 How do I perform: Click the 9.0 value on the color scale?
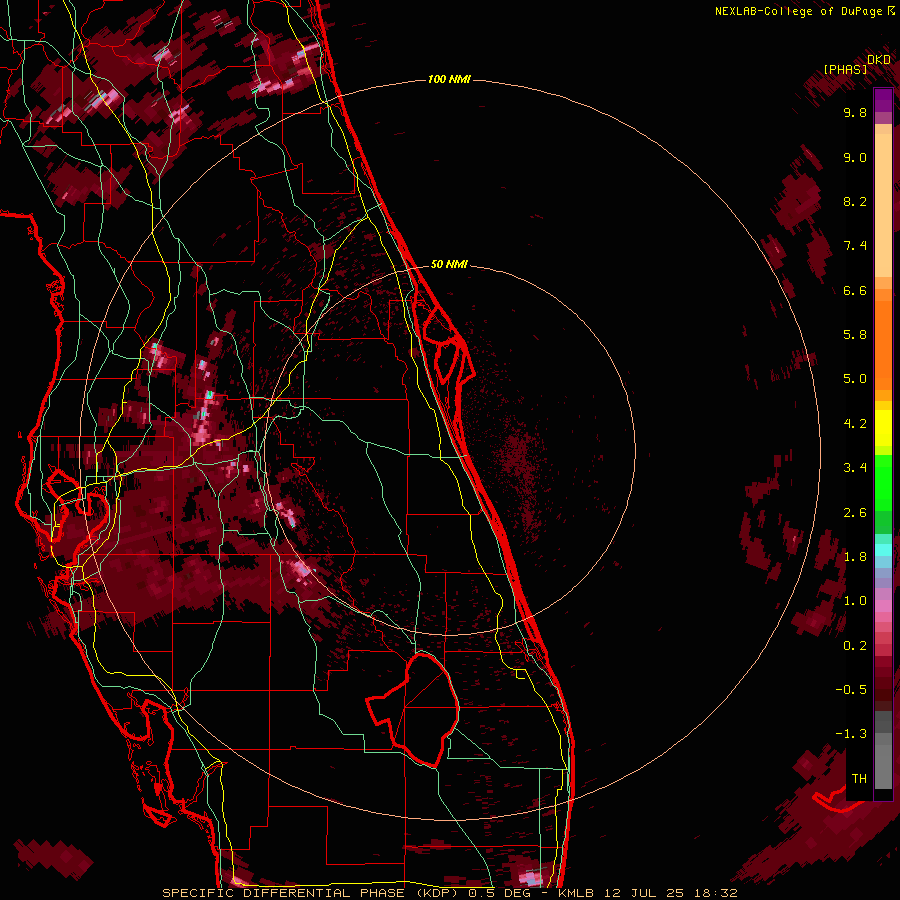click(855, 157)
